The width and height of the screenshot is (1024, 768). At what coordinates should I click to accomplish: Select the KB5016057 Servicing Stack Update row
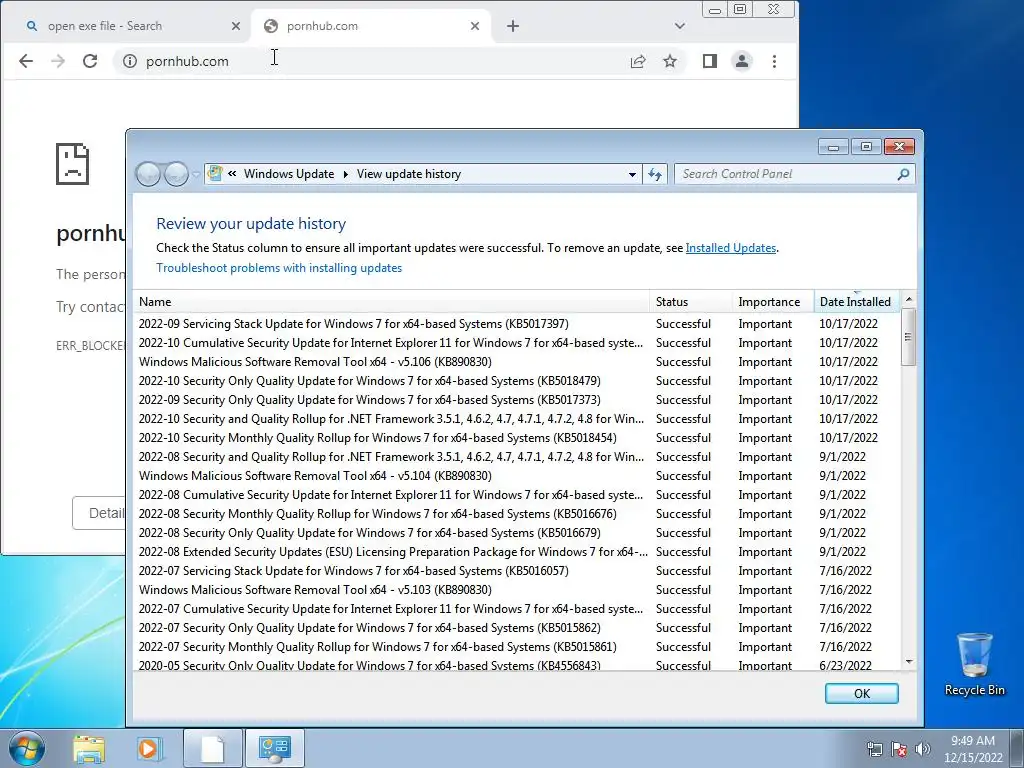[x=516, y=571]
